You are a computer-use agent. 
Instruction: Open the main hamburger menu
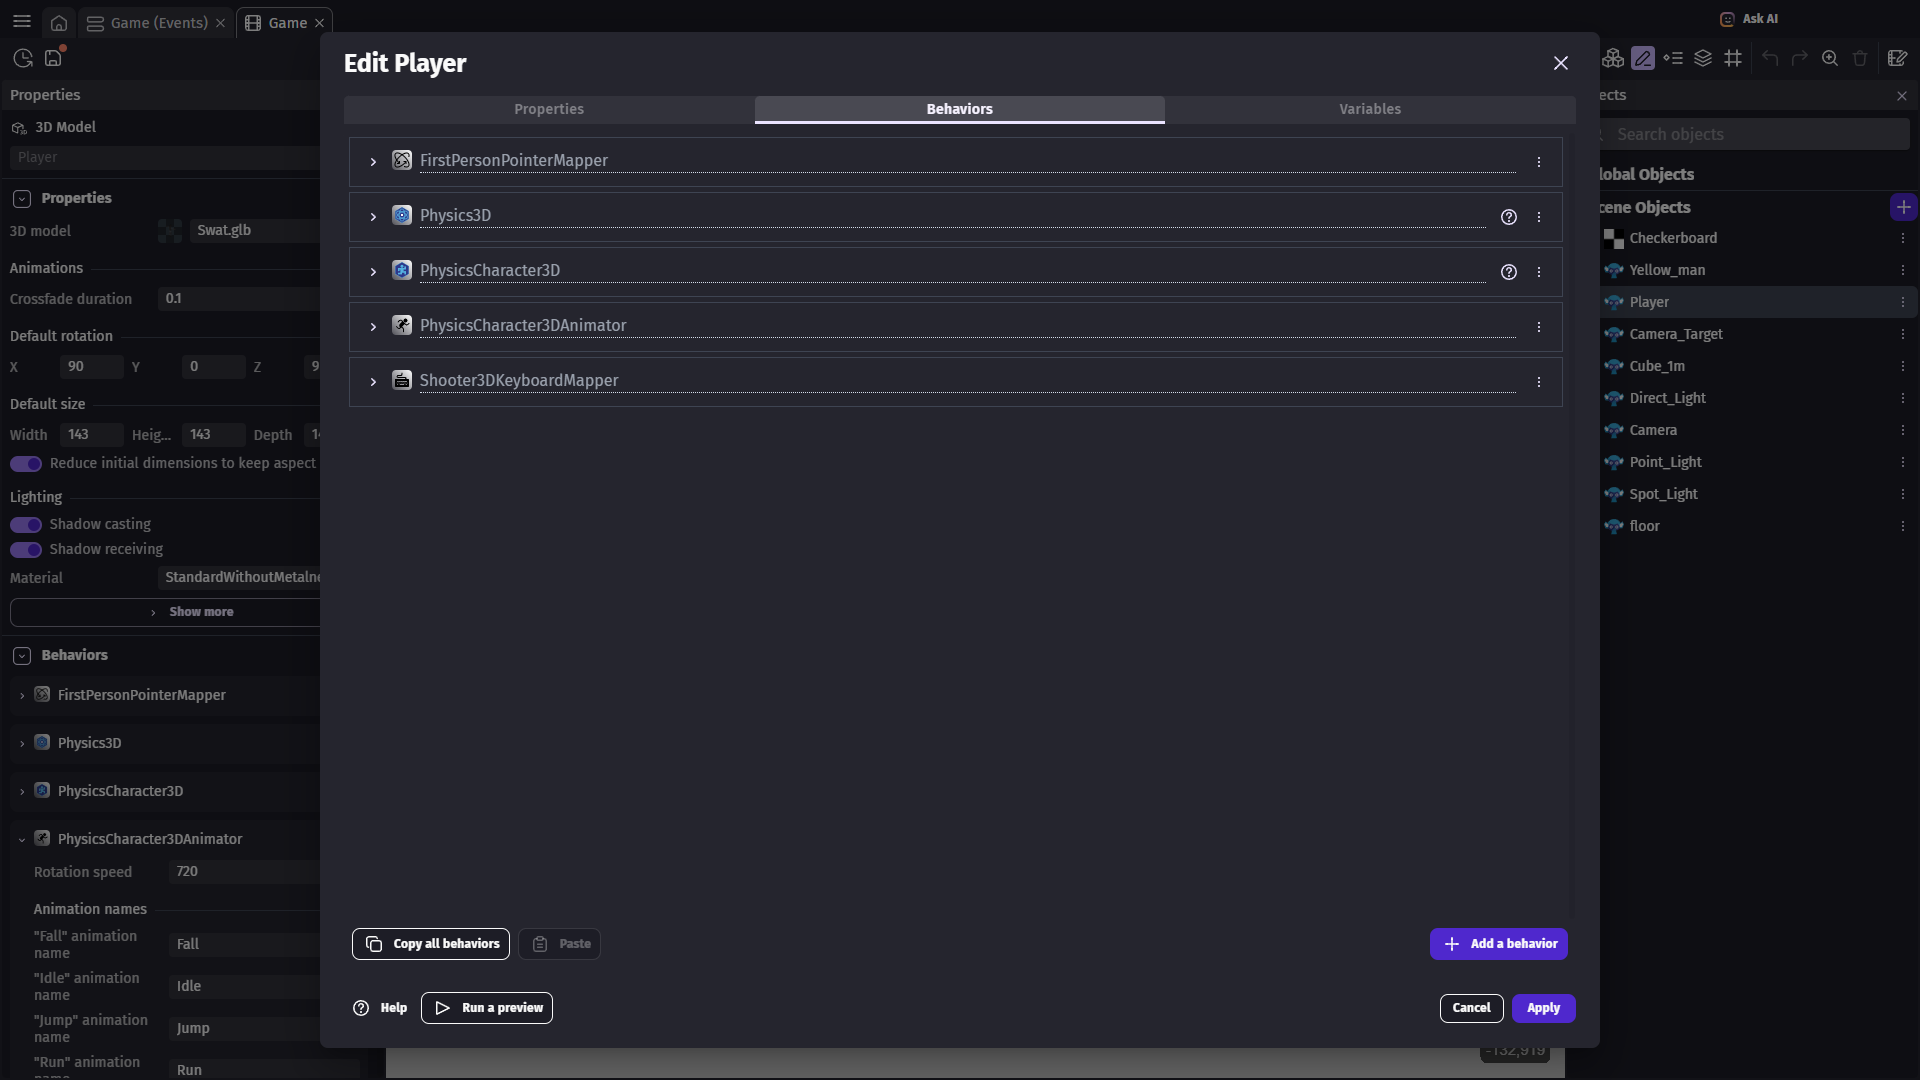tap(22, 21)
